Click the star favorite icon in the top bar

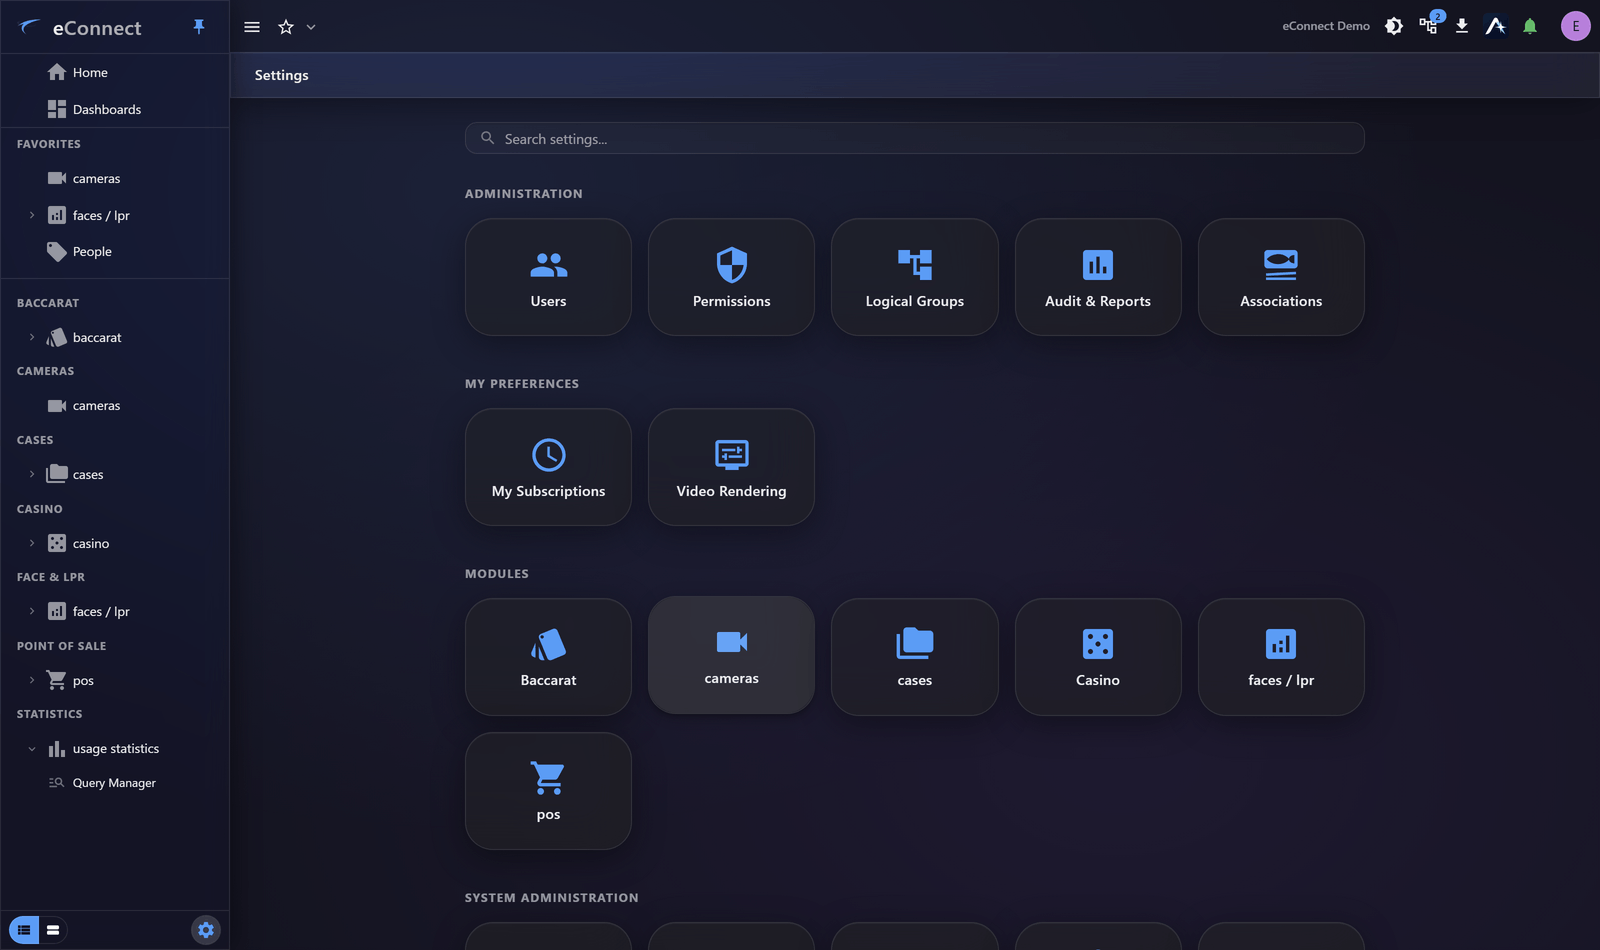click(286, 27)
